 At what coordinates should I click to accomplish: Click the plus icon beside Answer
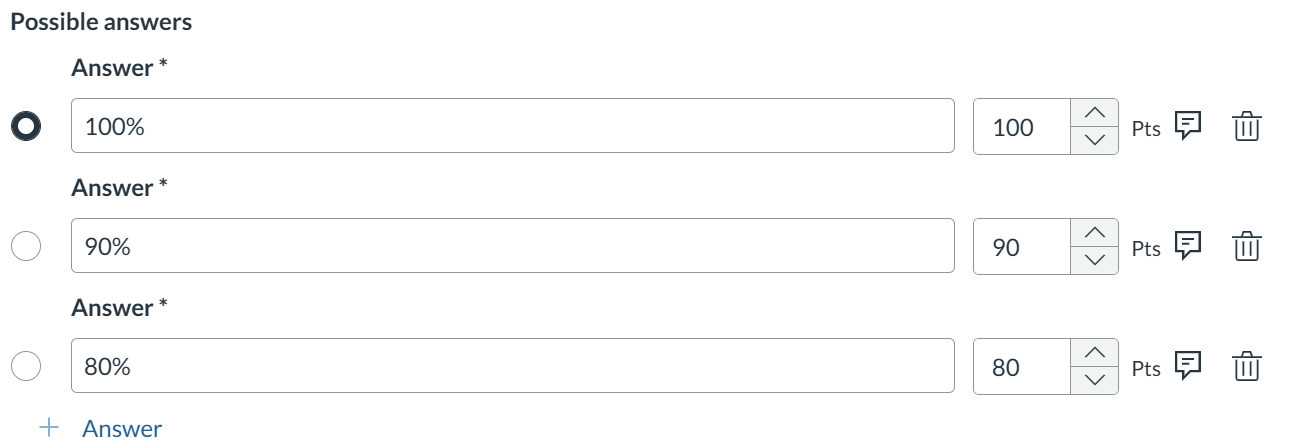(49, 428)
